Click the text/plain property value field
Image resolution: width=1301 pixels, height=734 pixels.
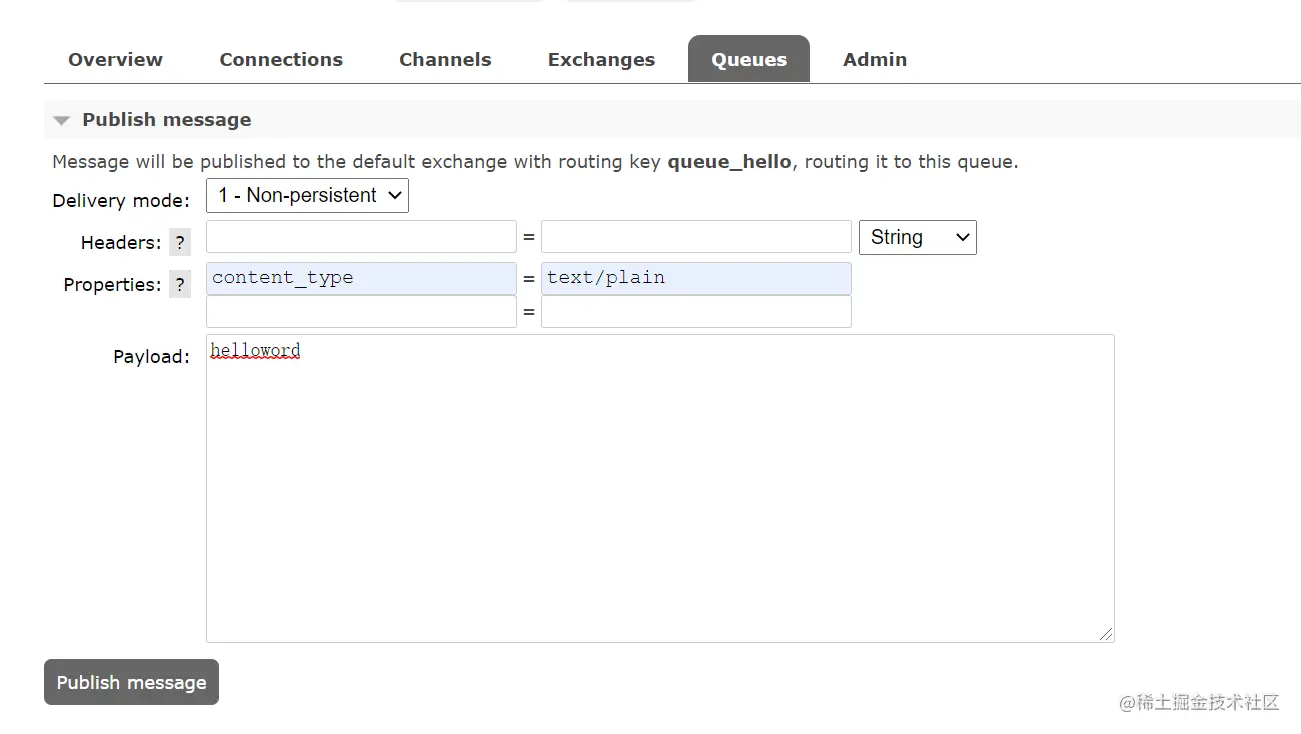(696, 278)
